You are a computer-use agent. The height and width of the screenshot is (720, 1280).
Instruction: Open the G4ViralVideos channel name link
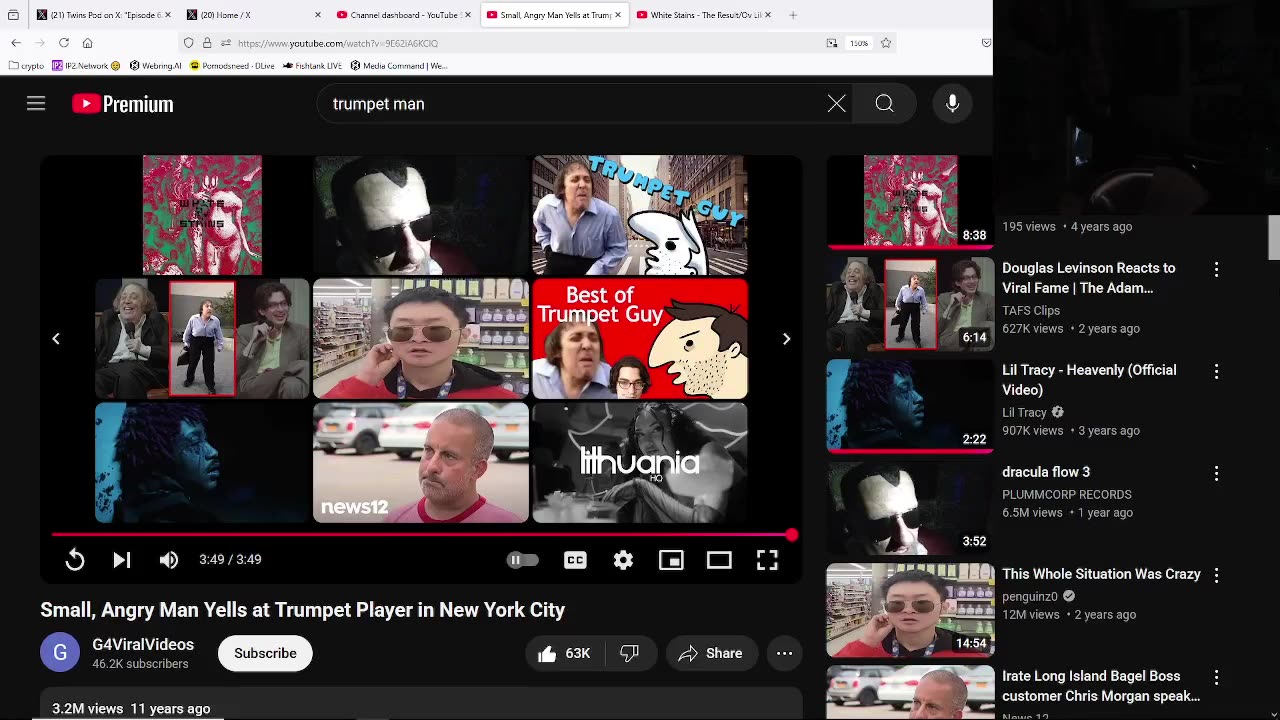coord(143,645)
